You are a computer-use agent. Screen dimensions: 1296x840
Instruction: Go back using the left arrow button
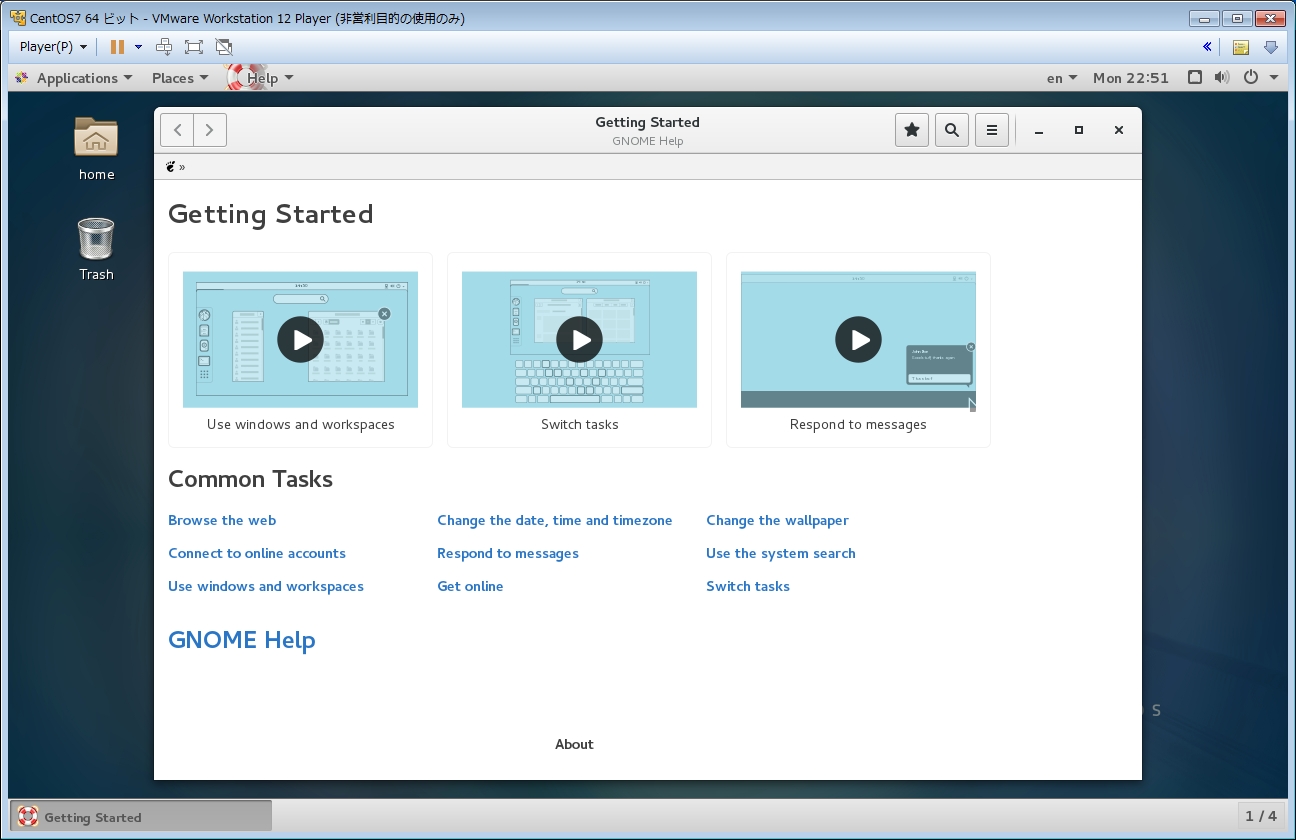click(177, 130)
